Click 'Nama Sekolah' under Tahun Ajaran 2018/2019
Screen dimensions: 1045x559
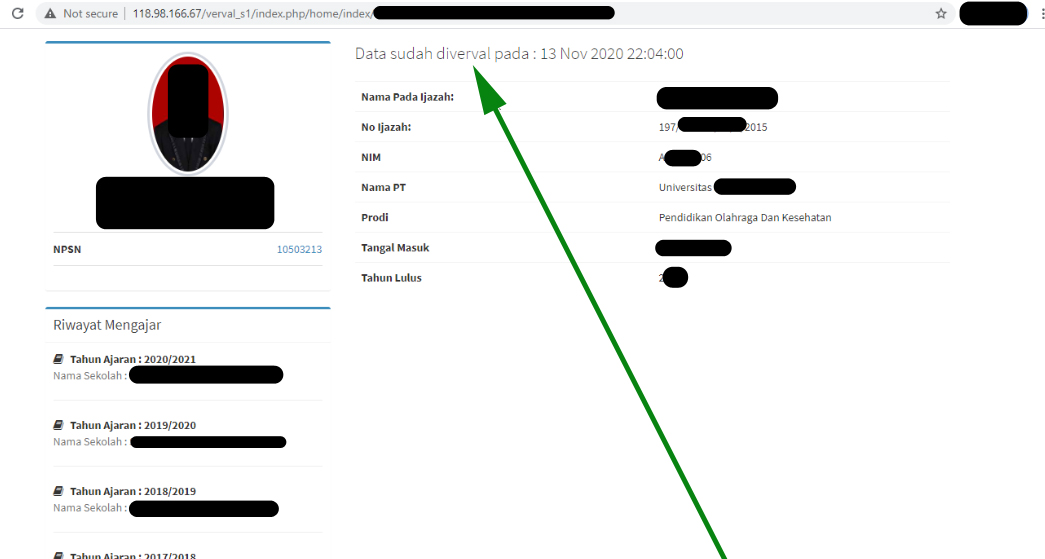click(90, 508)
